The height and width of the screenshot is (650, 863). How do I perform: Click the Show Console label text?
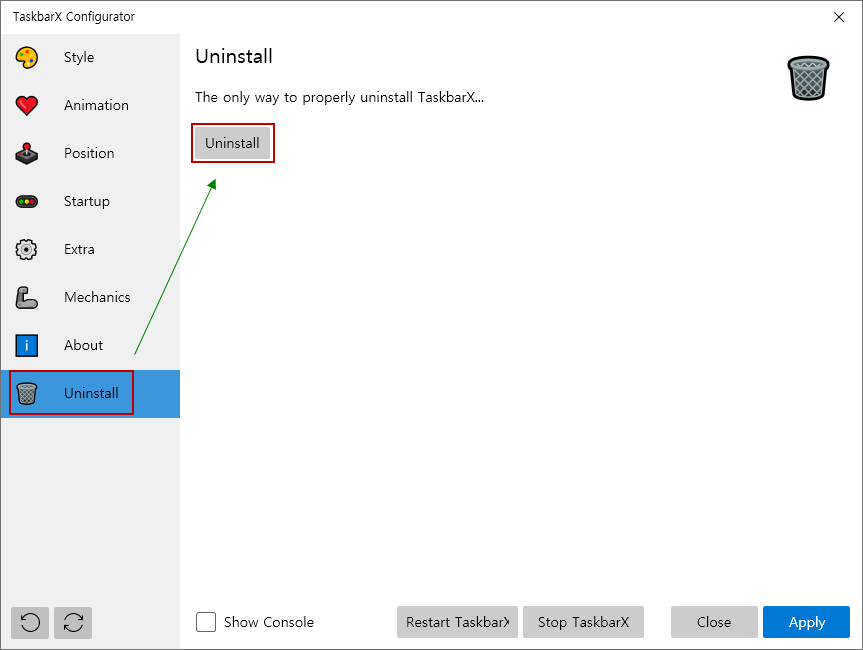(x=269, y=622)
